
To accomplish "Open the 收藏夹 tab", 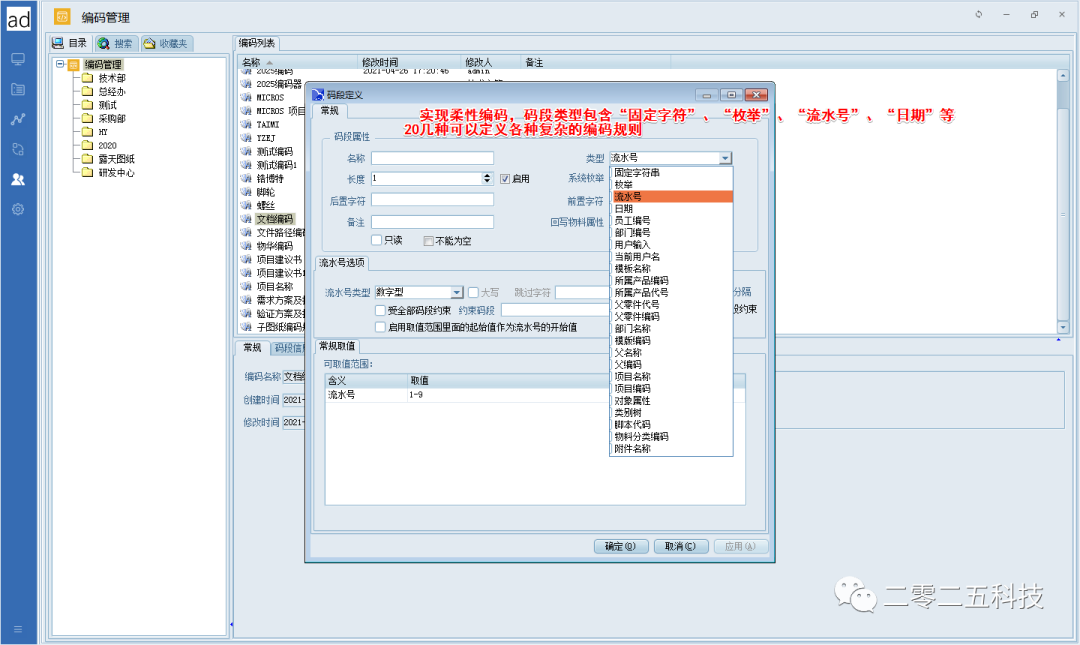I will pos(166,44).
